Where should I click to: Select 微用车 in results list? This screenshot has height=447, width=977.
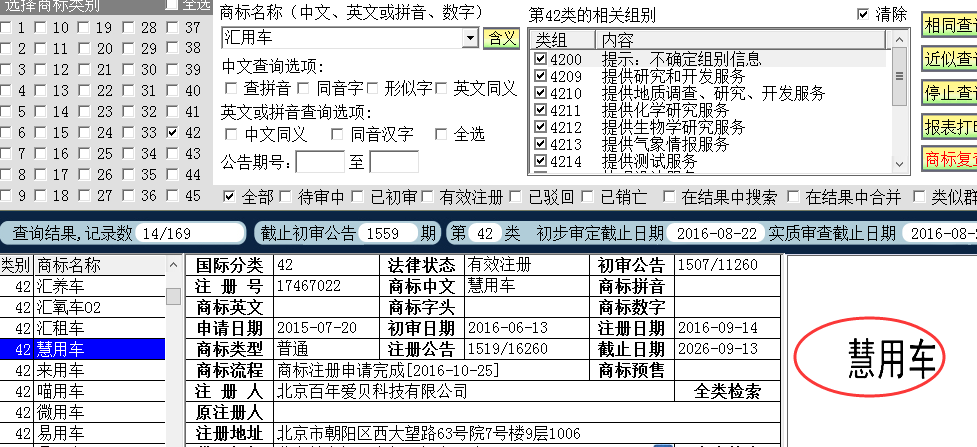[x=82, y=412]
